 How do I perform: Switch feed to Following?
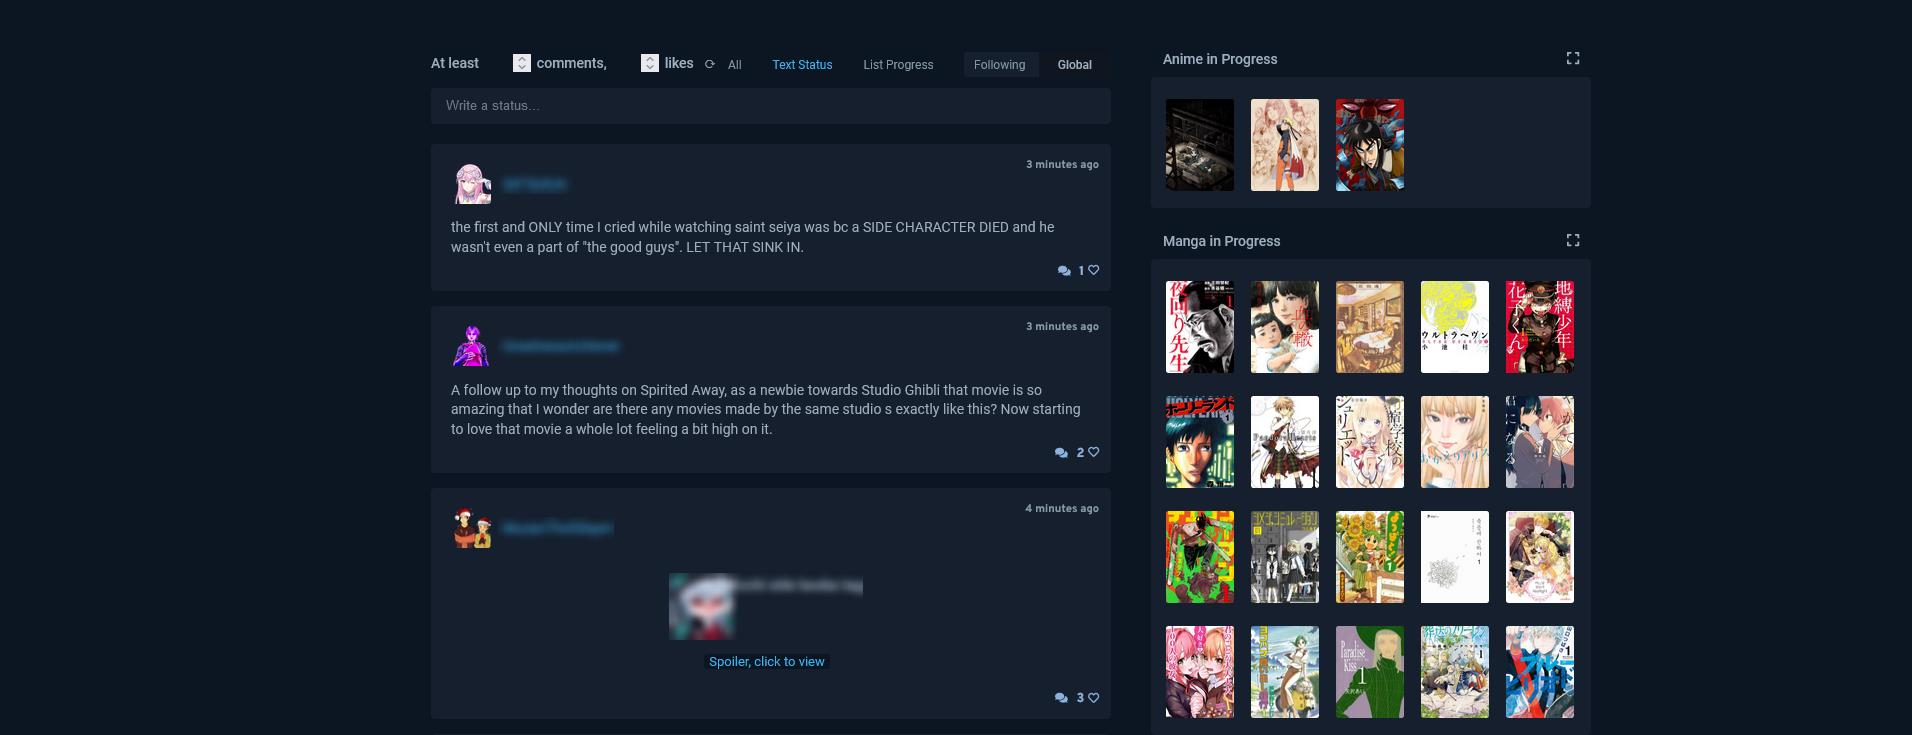coord(999,64)
